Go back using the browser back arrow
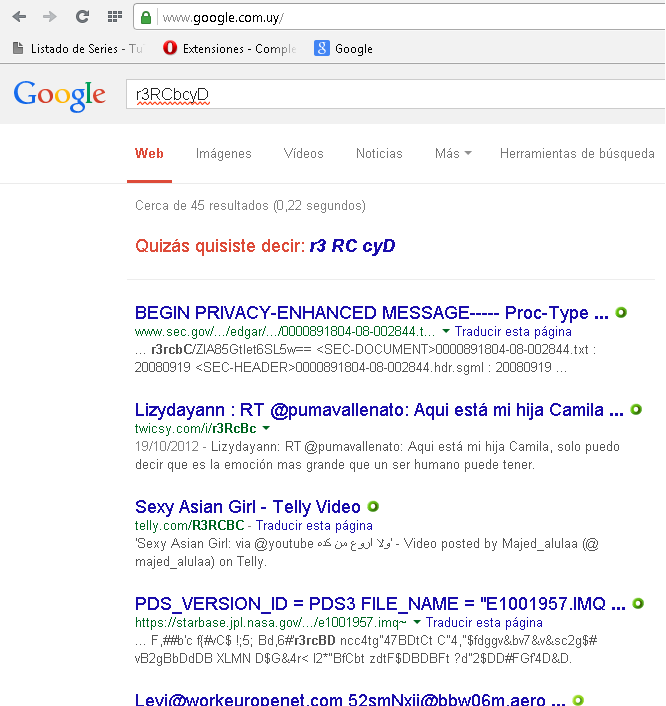The image size is (666, 706). (x=19, y=17)
